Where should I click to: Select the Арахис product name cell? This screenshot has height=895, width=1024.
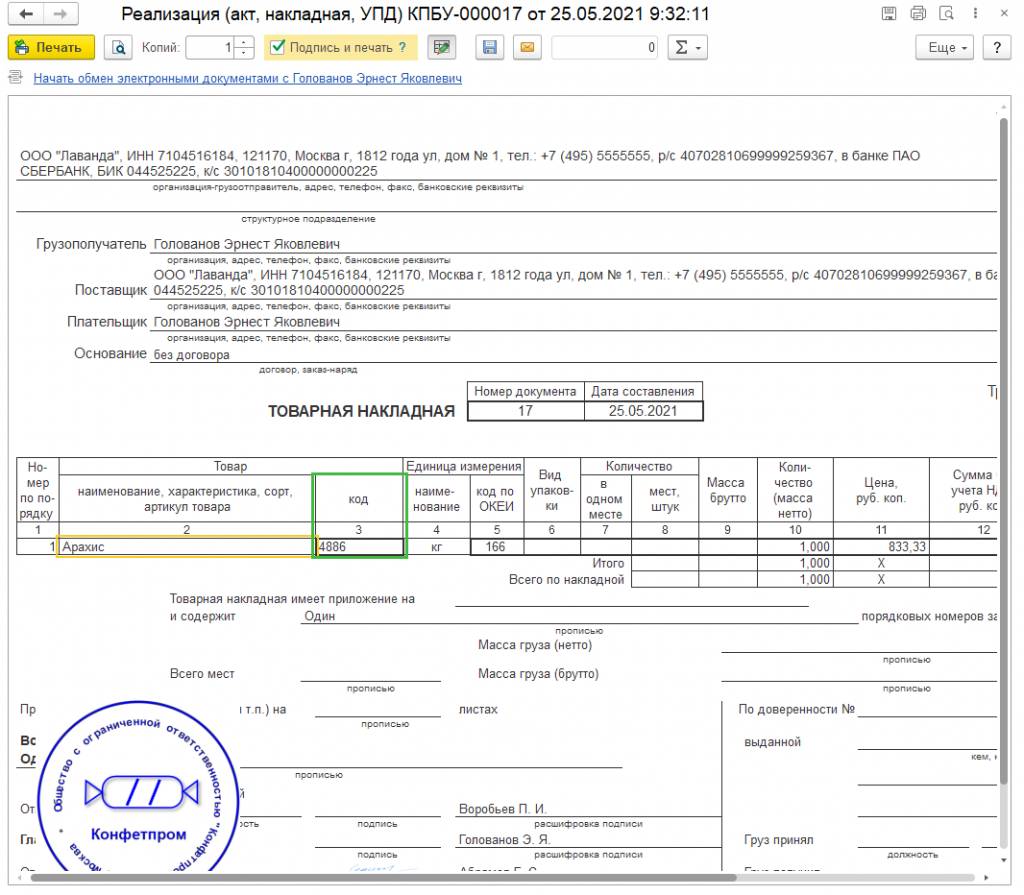pos(186,547)
